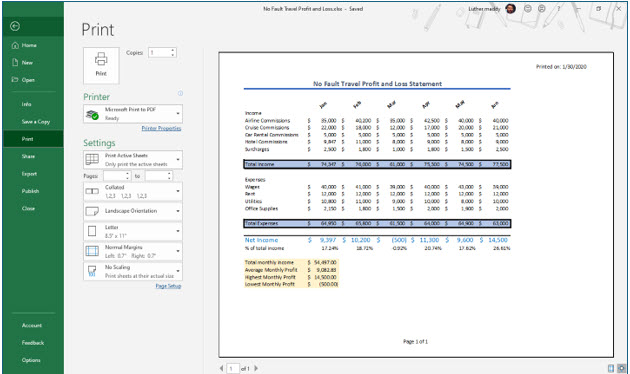This screenshot has height=374, width=630.
Task: Open the Letter paper size dropdown
Action: pos(133,231)
